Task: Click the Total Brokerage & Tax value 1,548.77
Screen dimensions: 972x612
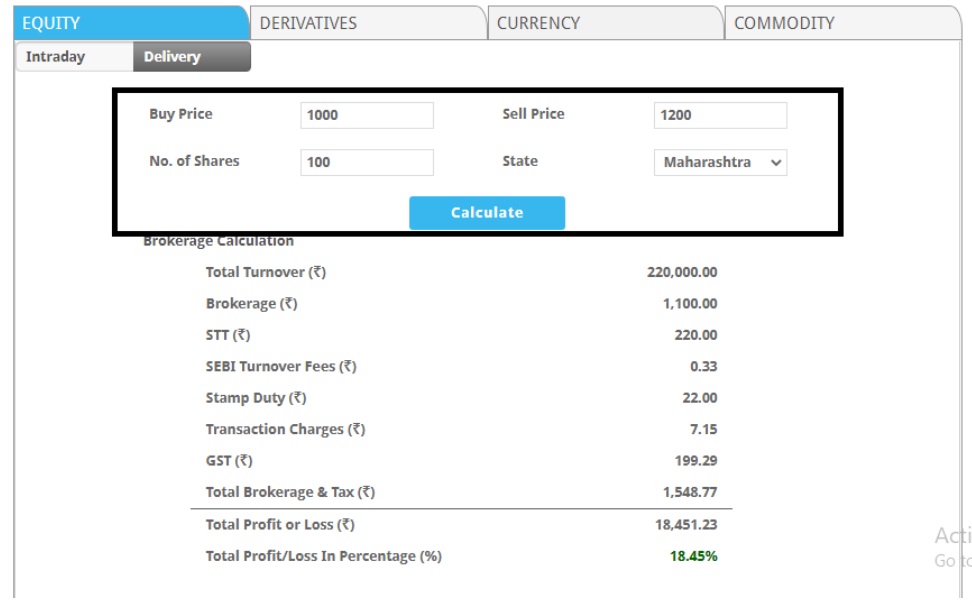Action: 689,492
